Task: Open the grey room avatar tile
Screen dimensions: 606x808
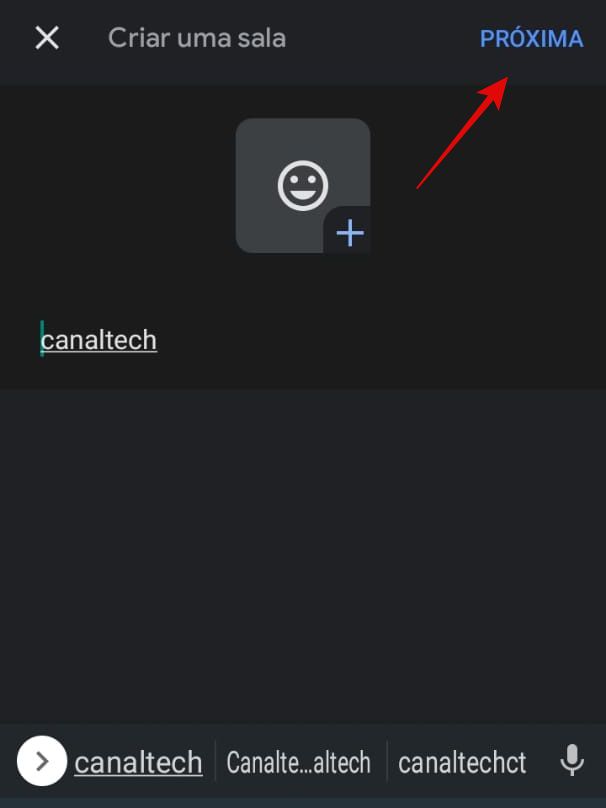Action: 303,186
